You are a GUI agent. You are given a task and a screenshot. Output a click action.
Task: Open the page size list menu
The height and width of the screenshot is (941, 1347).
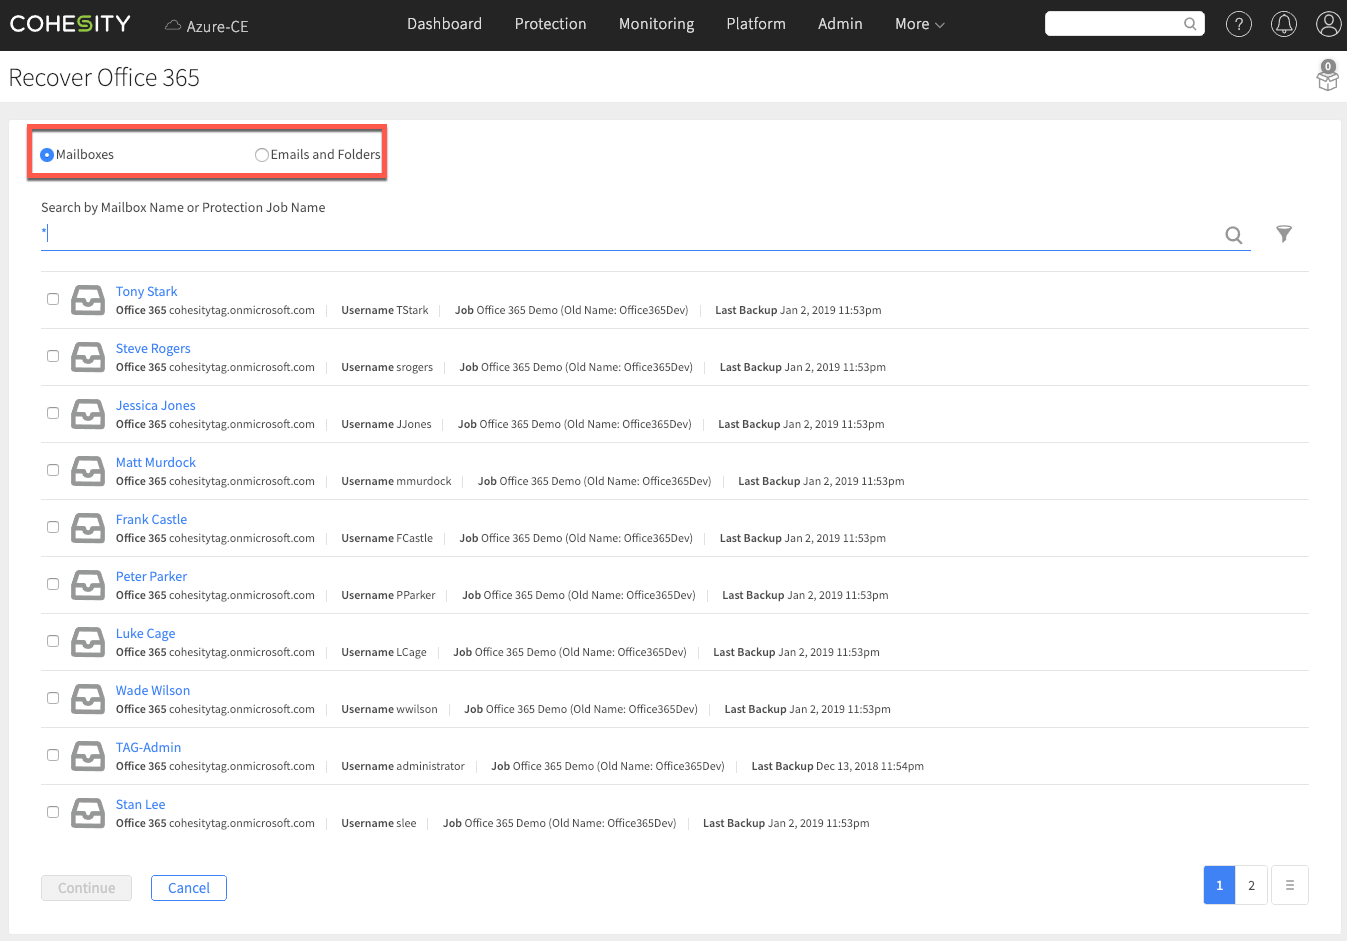tap(1289, 885)
